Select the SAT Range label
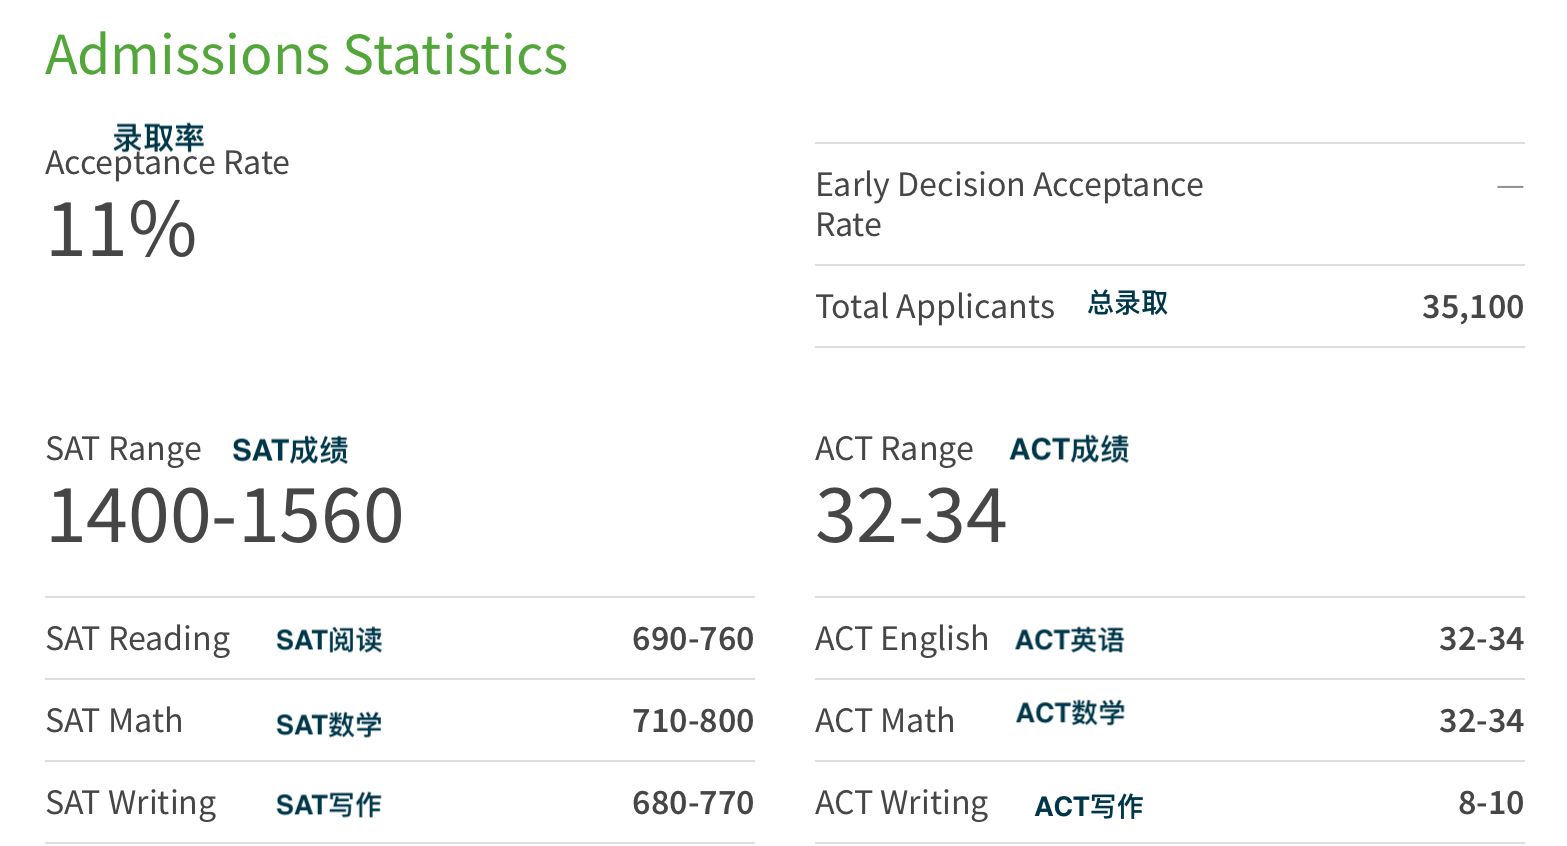1567x846 pixels. pos(123,449)
